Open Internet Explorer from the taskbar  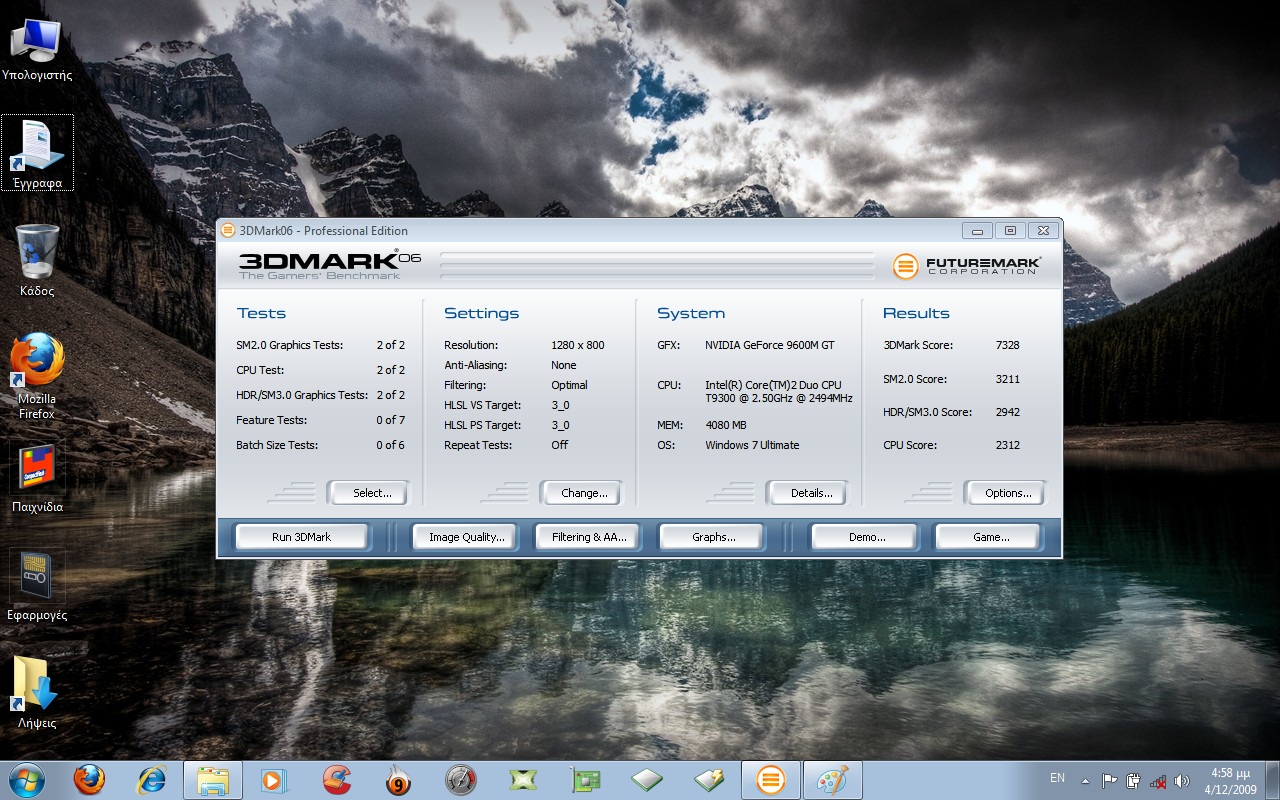tap(152, 780)
